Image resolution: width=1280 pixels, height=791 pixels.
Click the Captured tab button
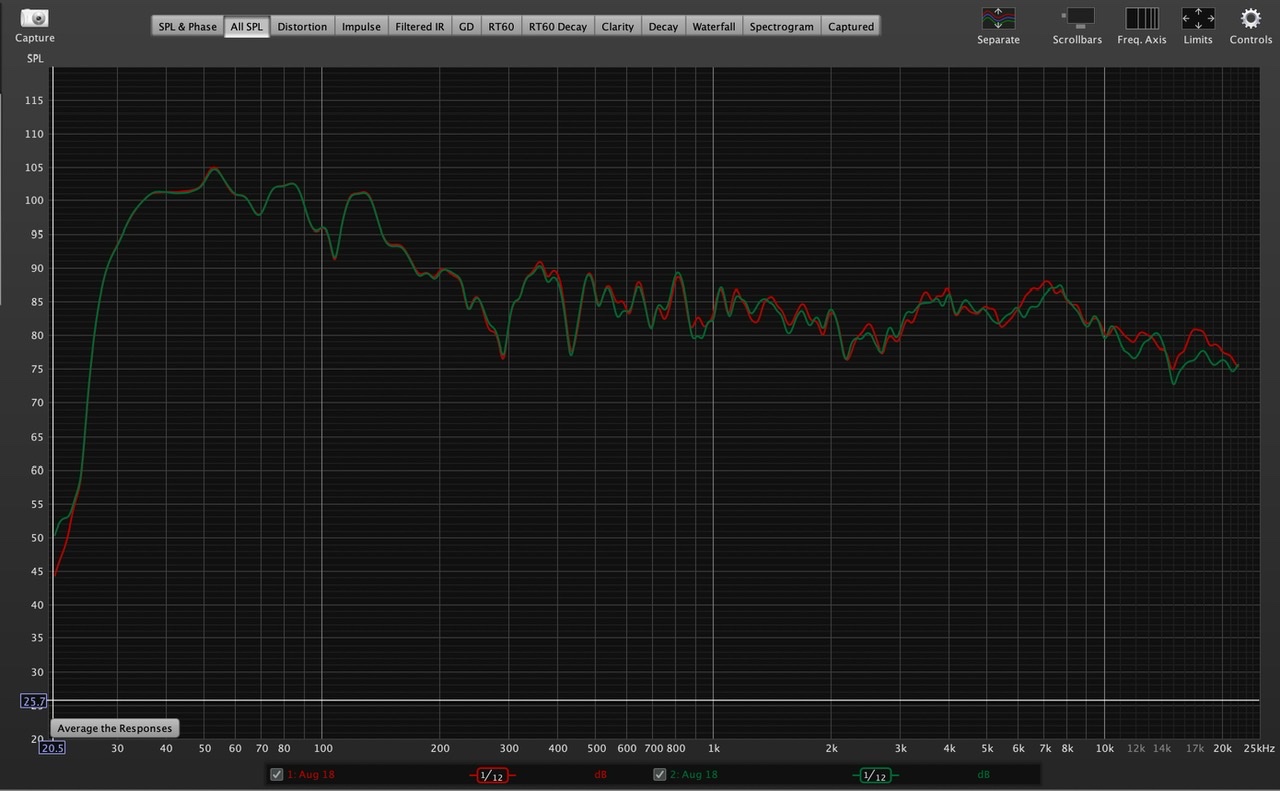851,27
